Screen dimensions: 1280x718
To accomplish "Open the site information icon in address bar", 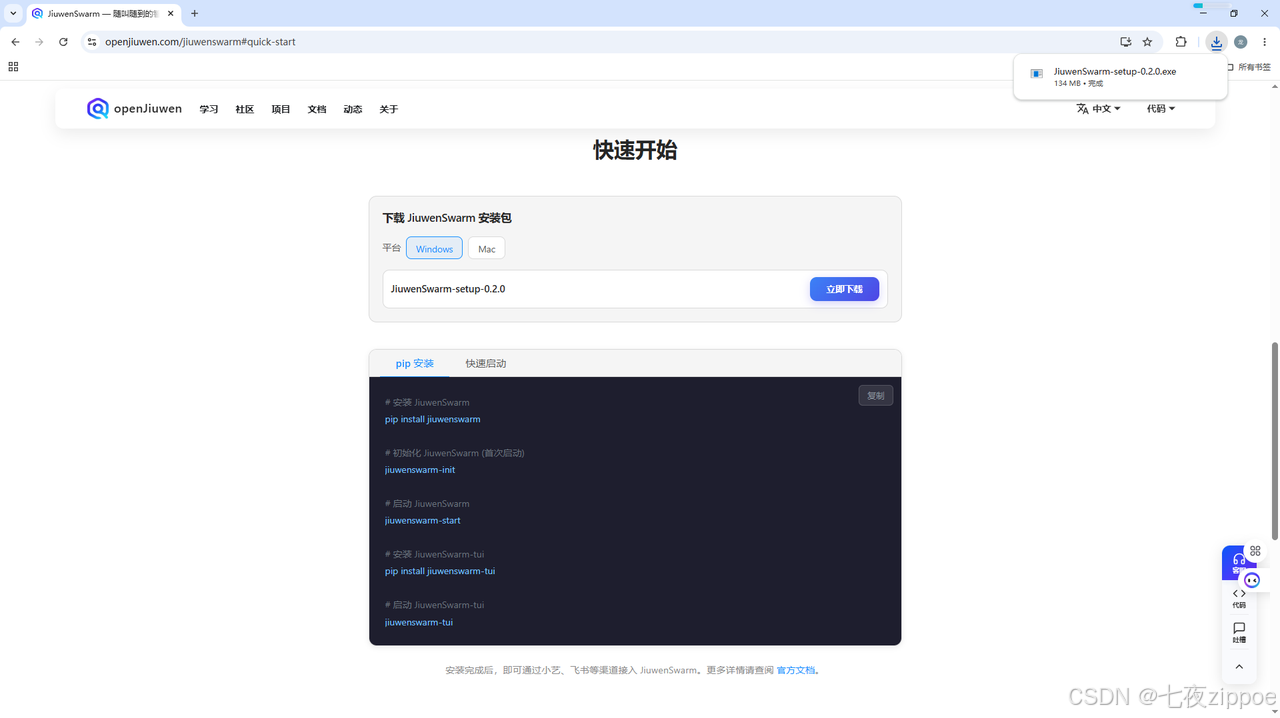I will point(91,42).
